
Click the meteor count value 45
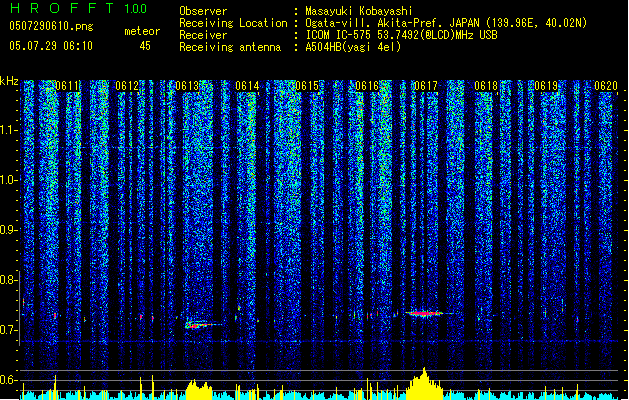pos(145,46)
